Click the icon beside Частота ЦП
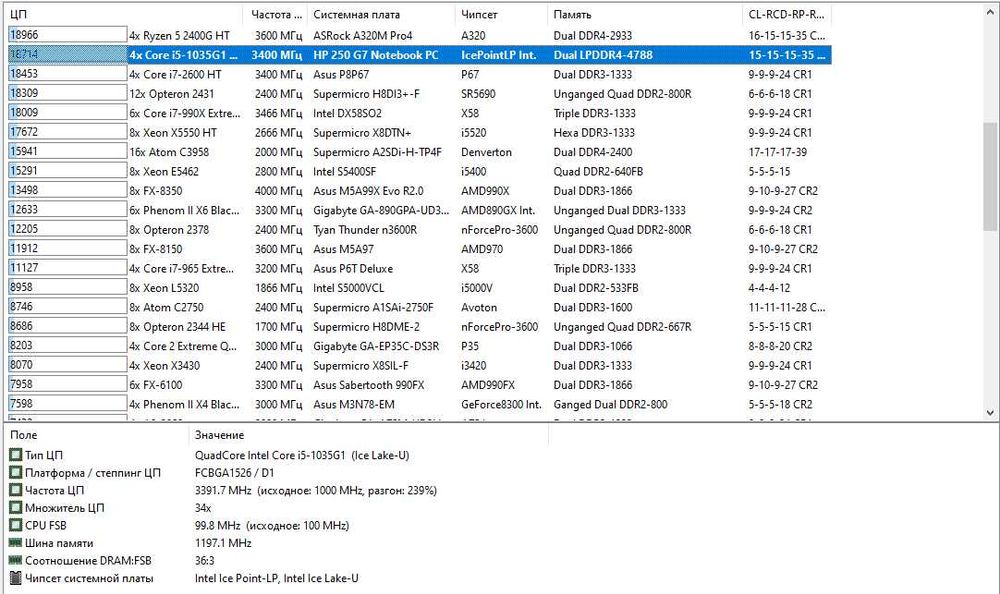The width and height of the screenshot is (1000, 594). (15, 490)
